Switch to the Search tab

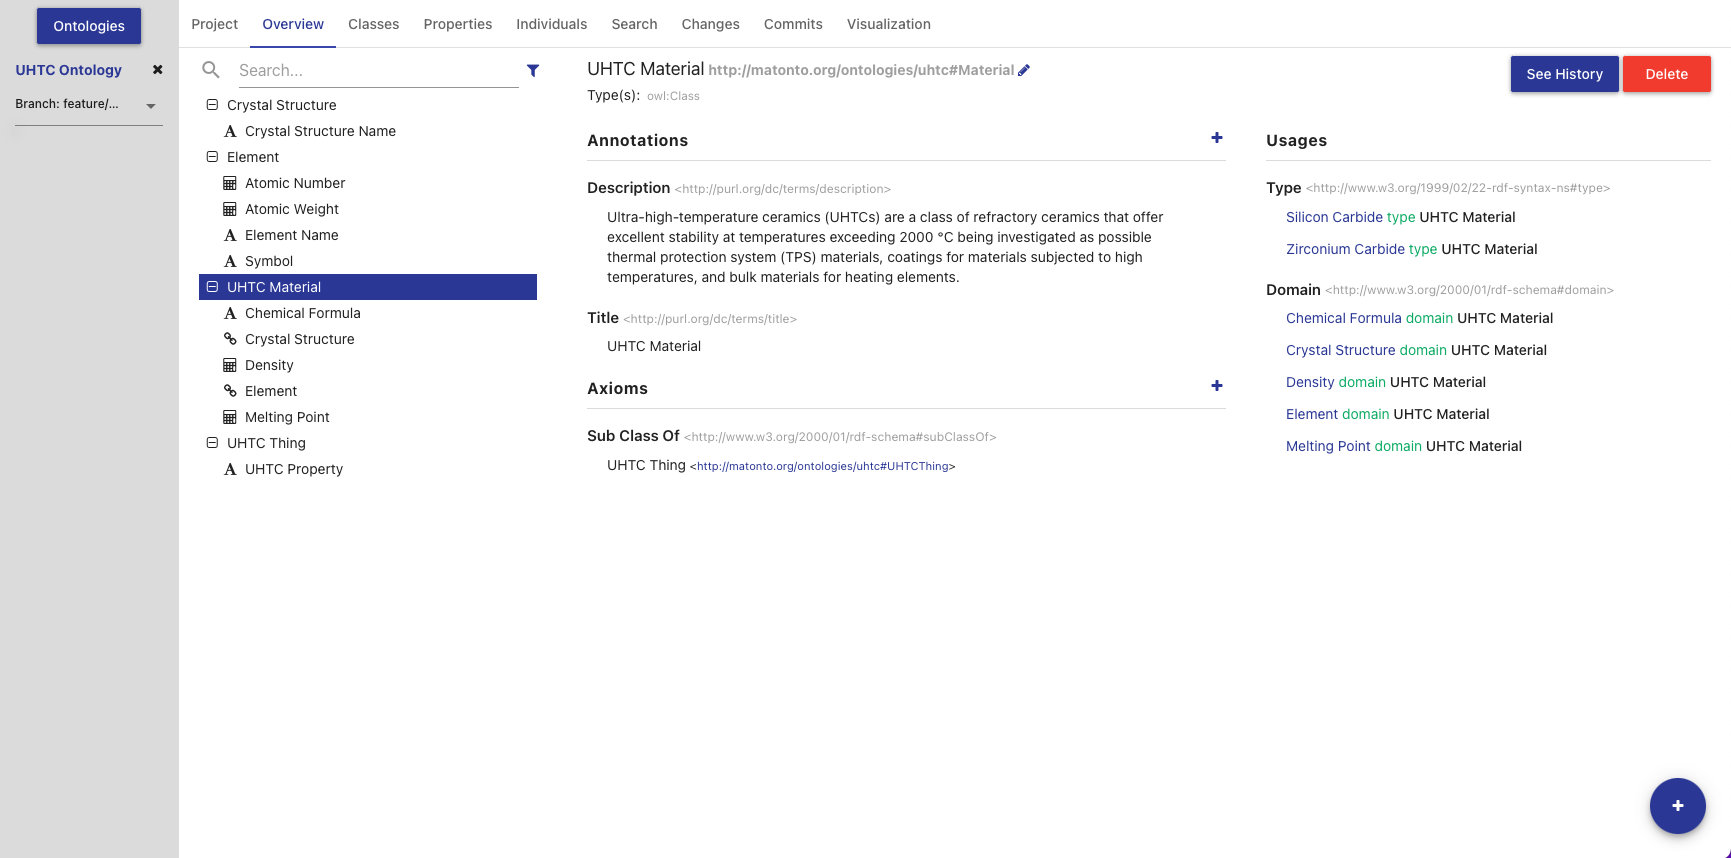635,24
